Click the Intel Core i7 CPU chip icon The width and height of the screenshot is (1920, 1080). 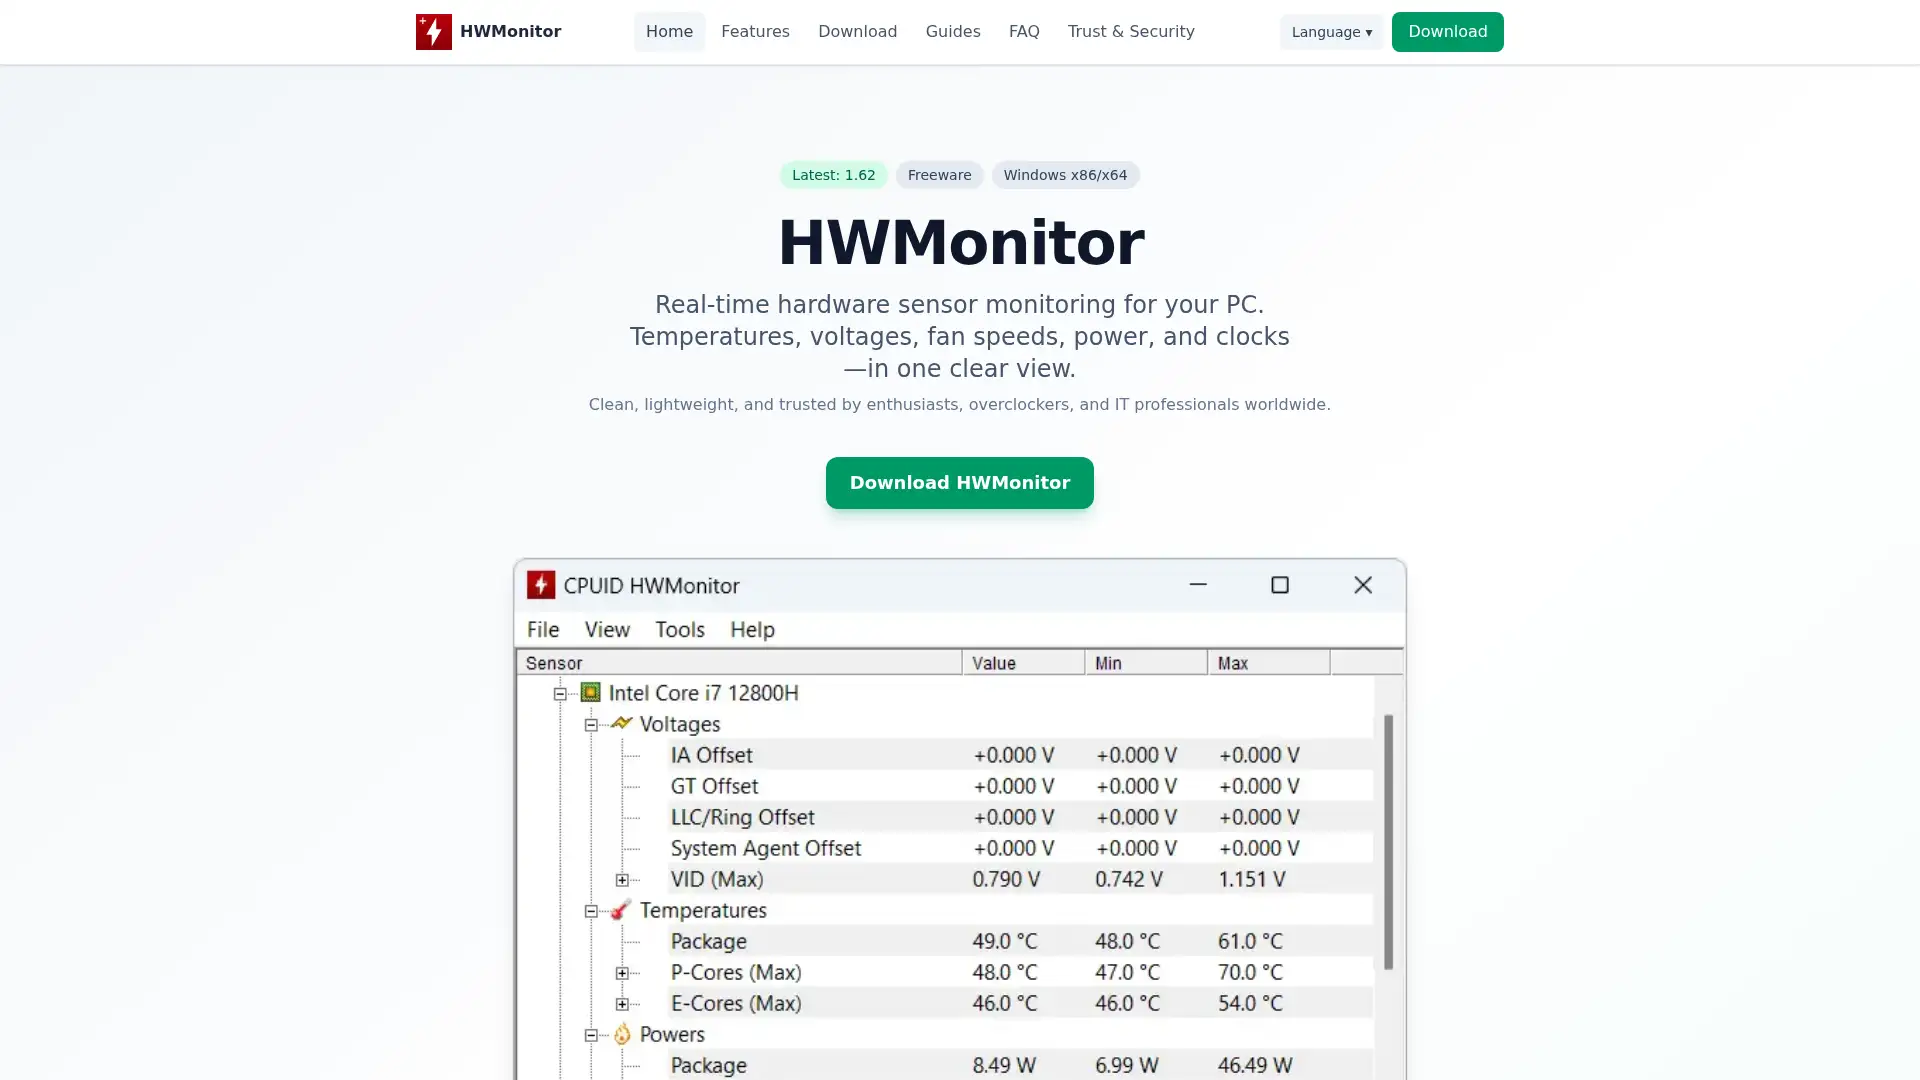tap(591, 692)
